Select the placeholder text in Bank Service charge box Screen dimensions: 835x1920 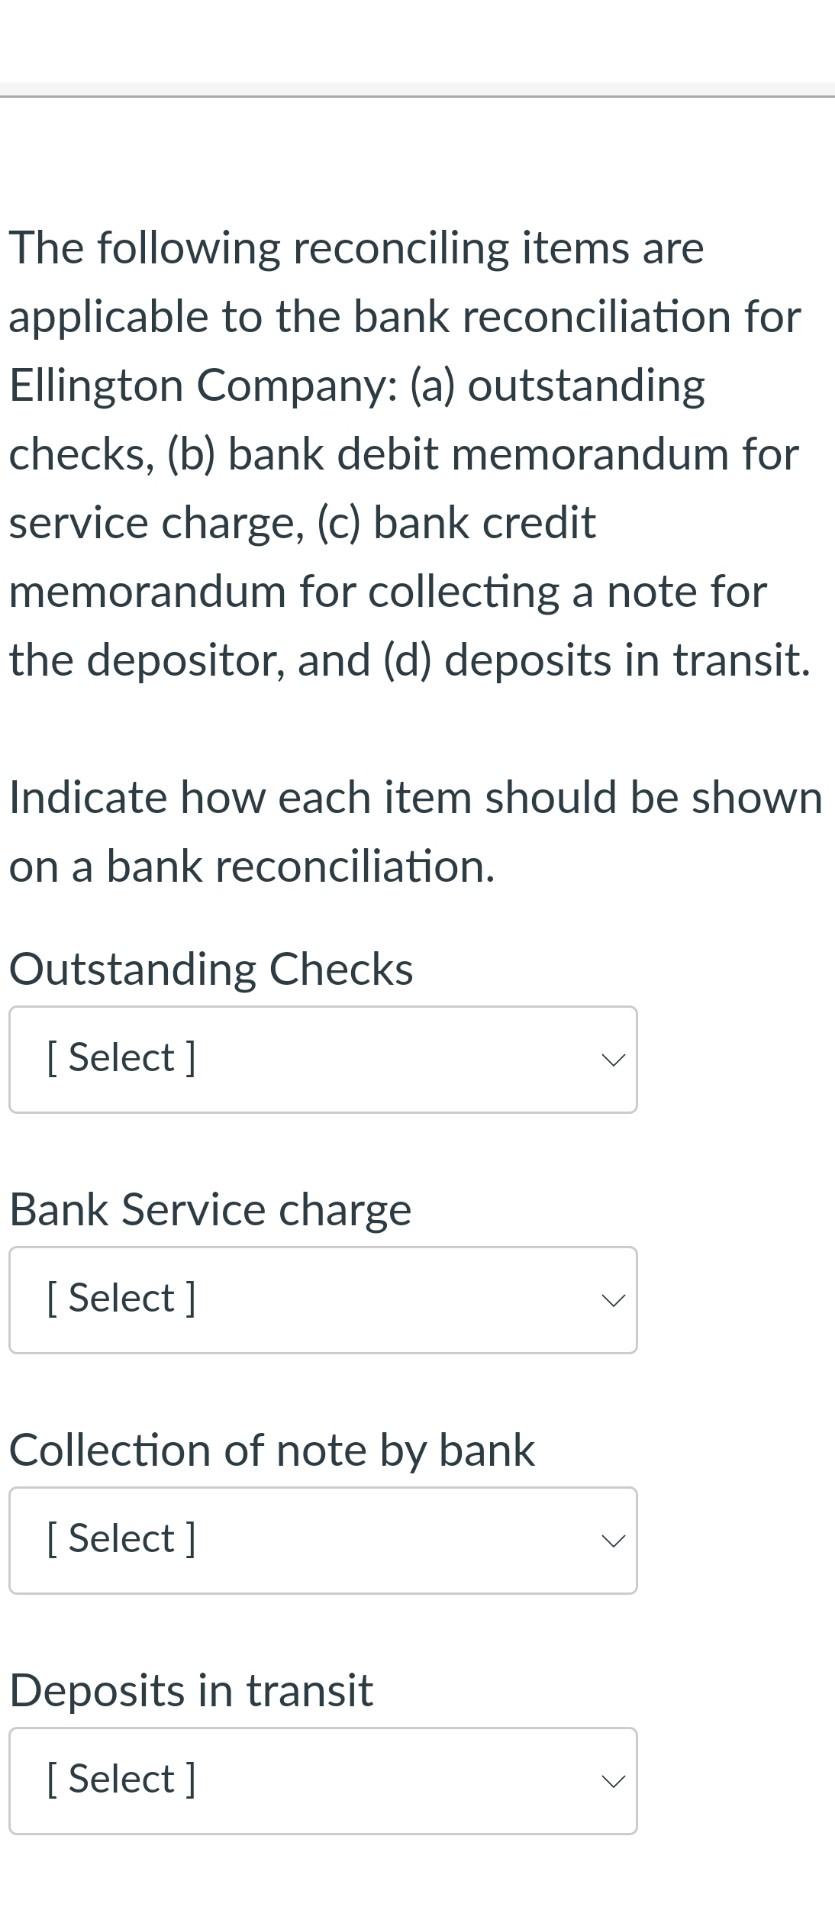[120, 1297]
